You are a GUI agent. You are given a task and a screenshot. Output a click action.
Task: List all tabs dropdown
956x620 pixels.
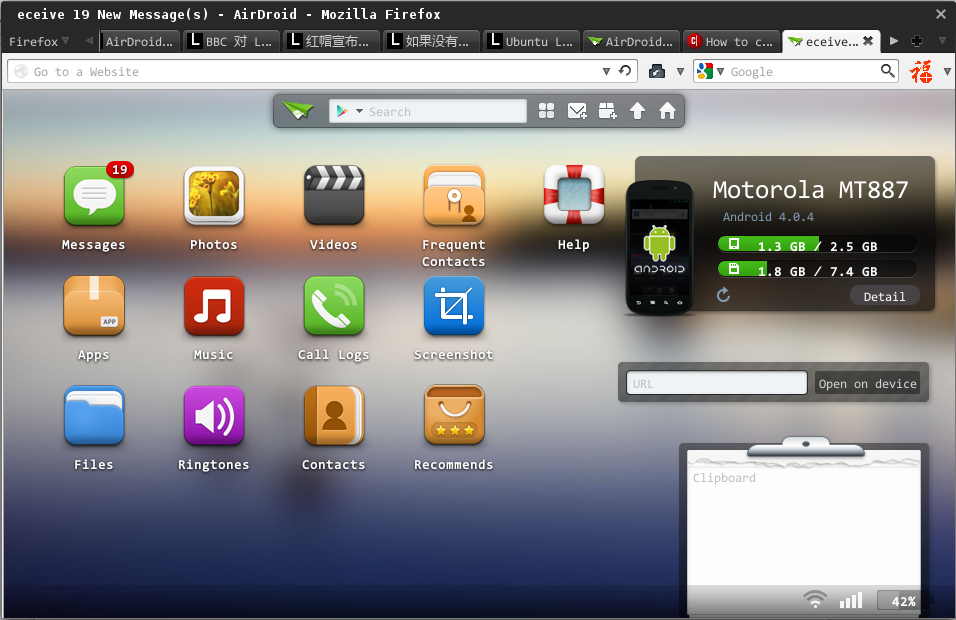pyautogui.click(x=942, y=41)
